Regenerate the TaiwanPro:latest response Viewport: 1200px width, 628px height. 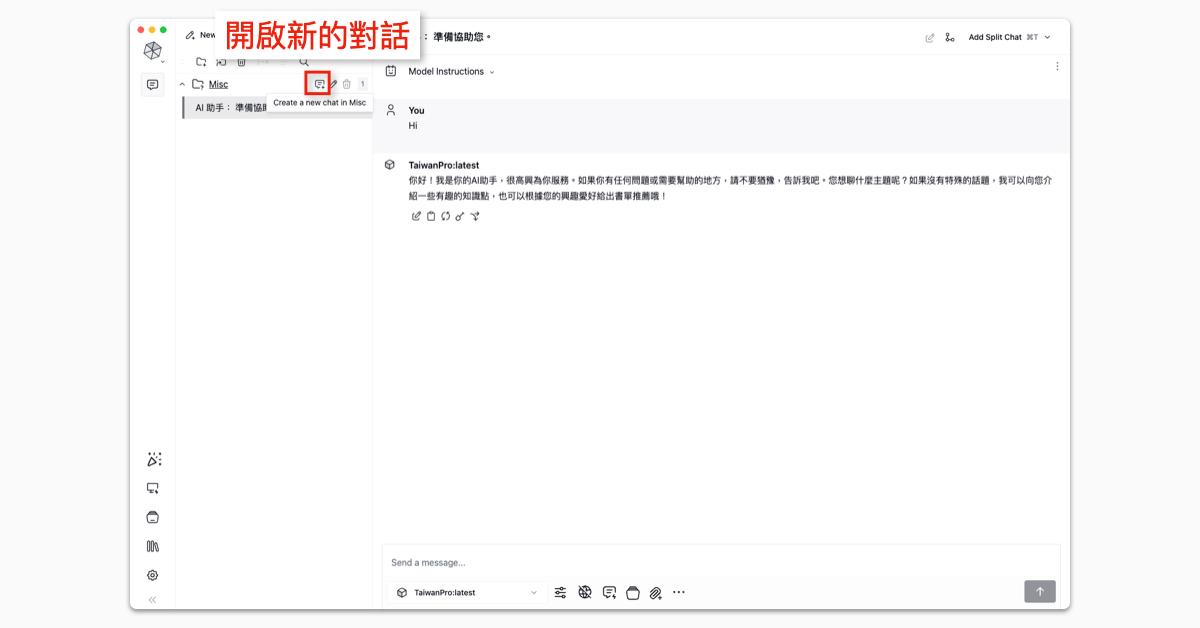(445, 216)
